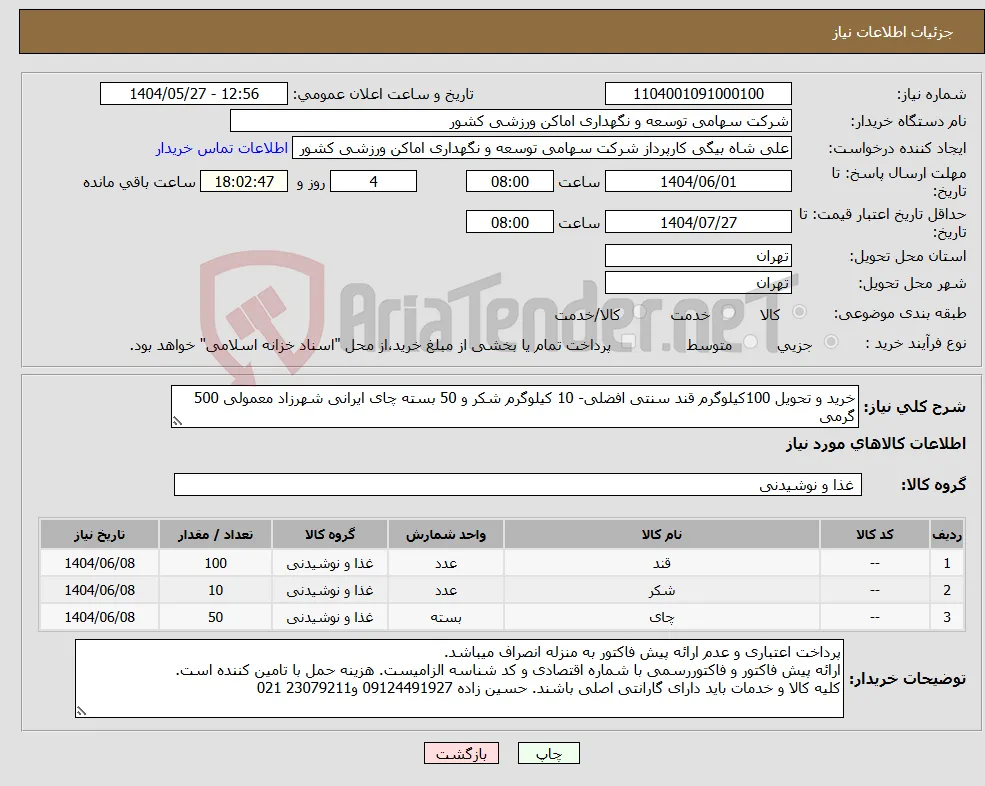This screenshot has height=786, width=985.
Task: Select the جزیی purchase type radio
Action: [x=830, y=342]
